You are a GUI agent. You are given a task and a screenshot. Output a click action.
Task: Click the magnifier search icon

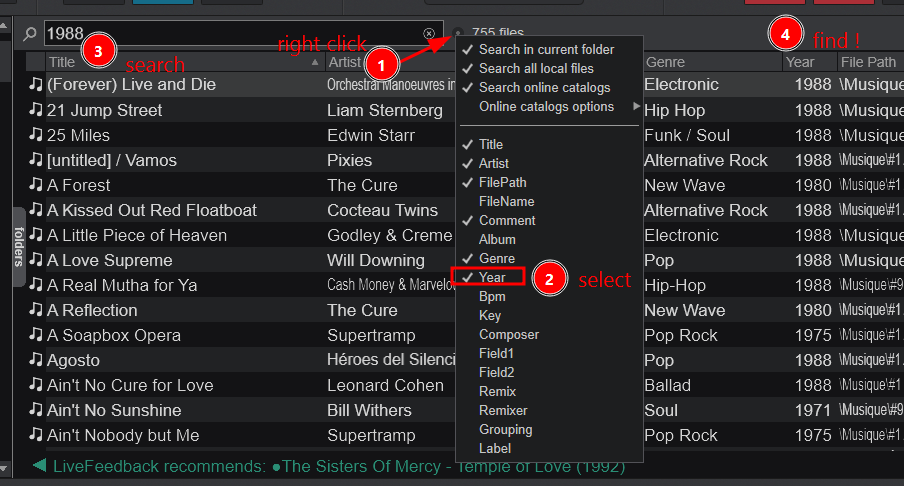click(30, 34)
